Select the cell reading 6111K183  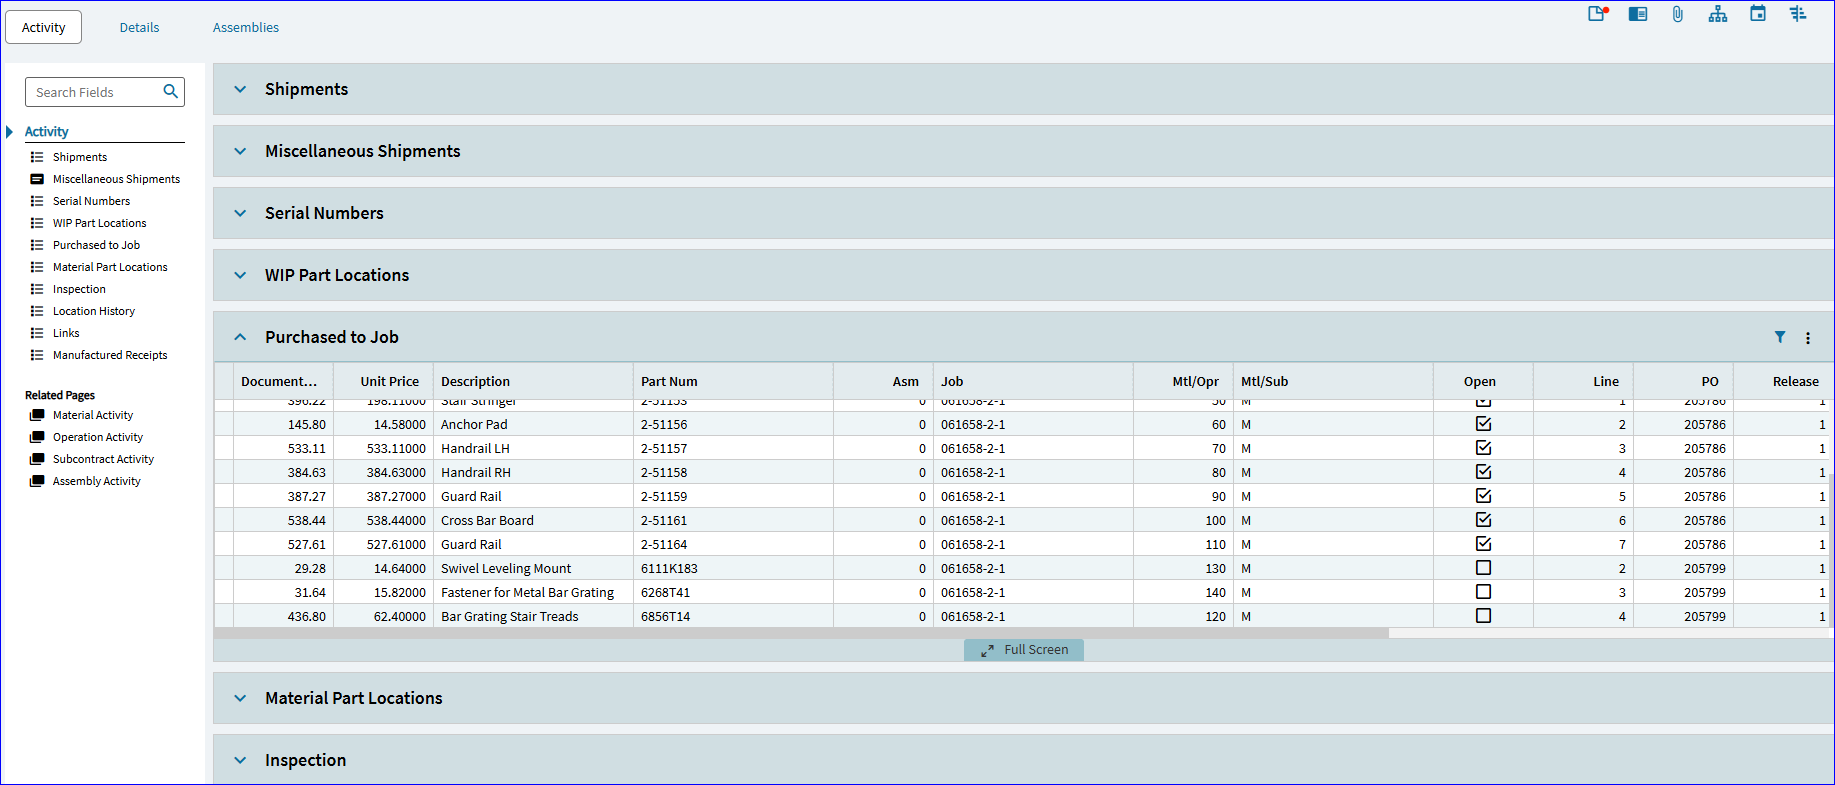tap(733, 568)
